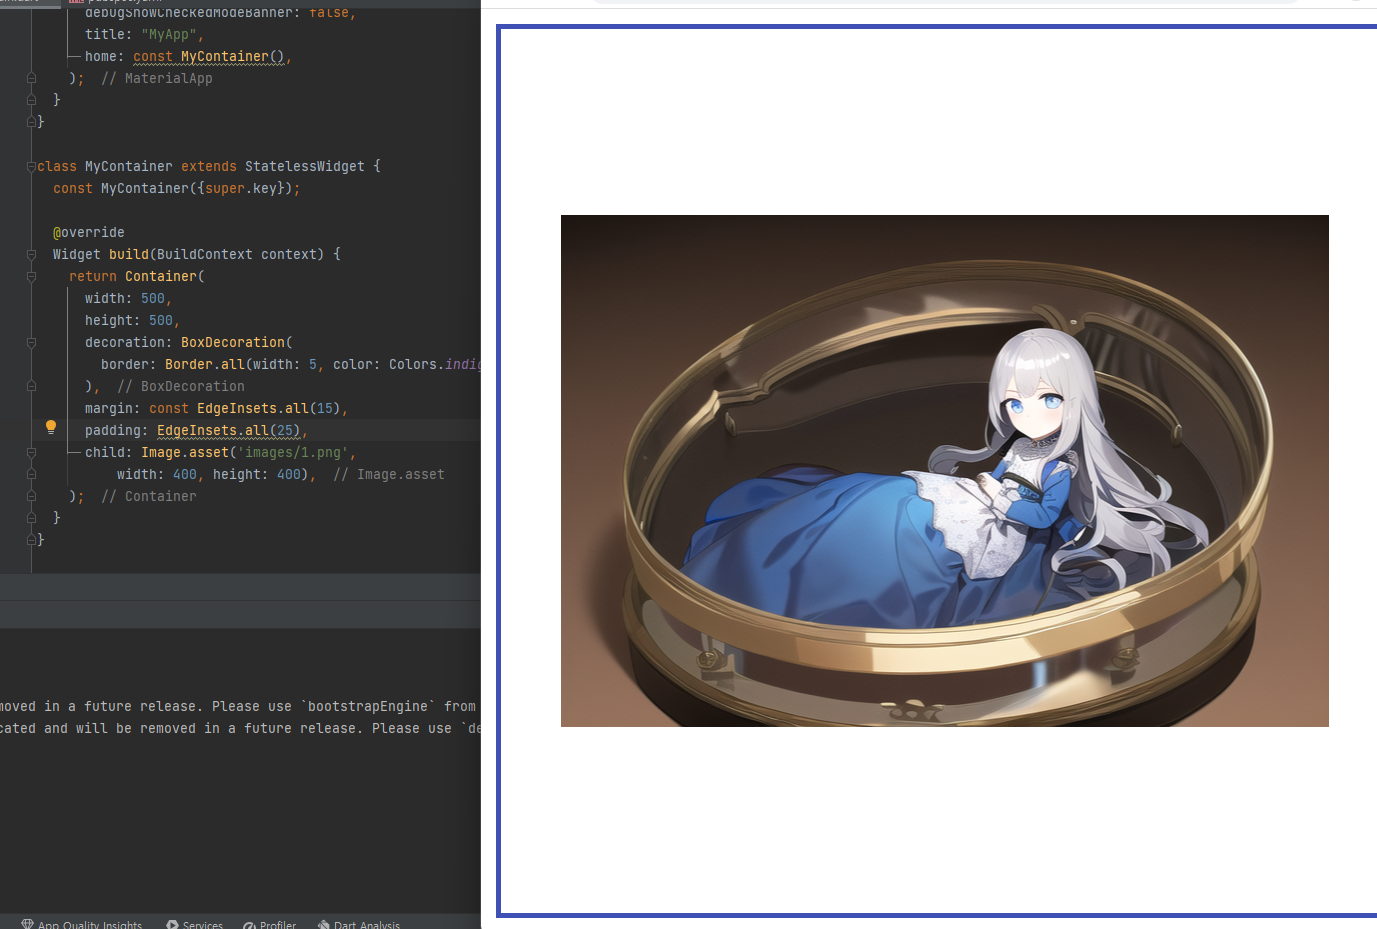Click the "will be removed" console warning line

pos(240,728)
